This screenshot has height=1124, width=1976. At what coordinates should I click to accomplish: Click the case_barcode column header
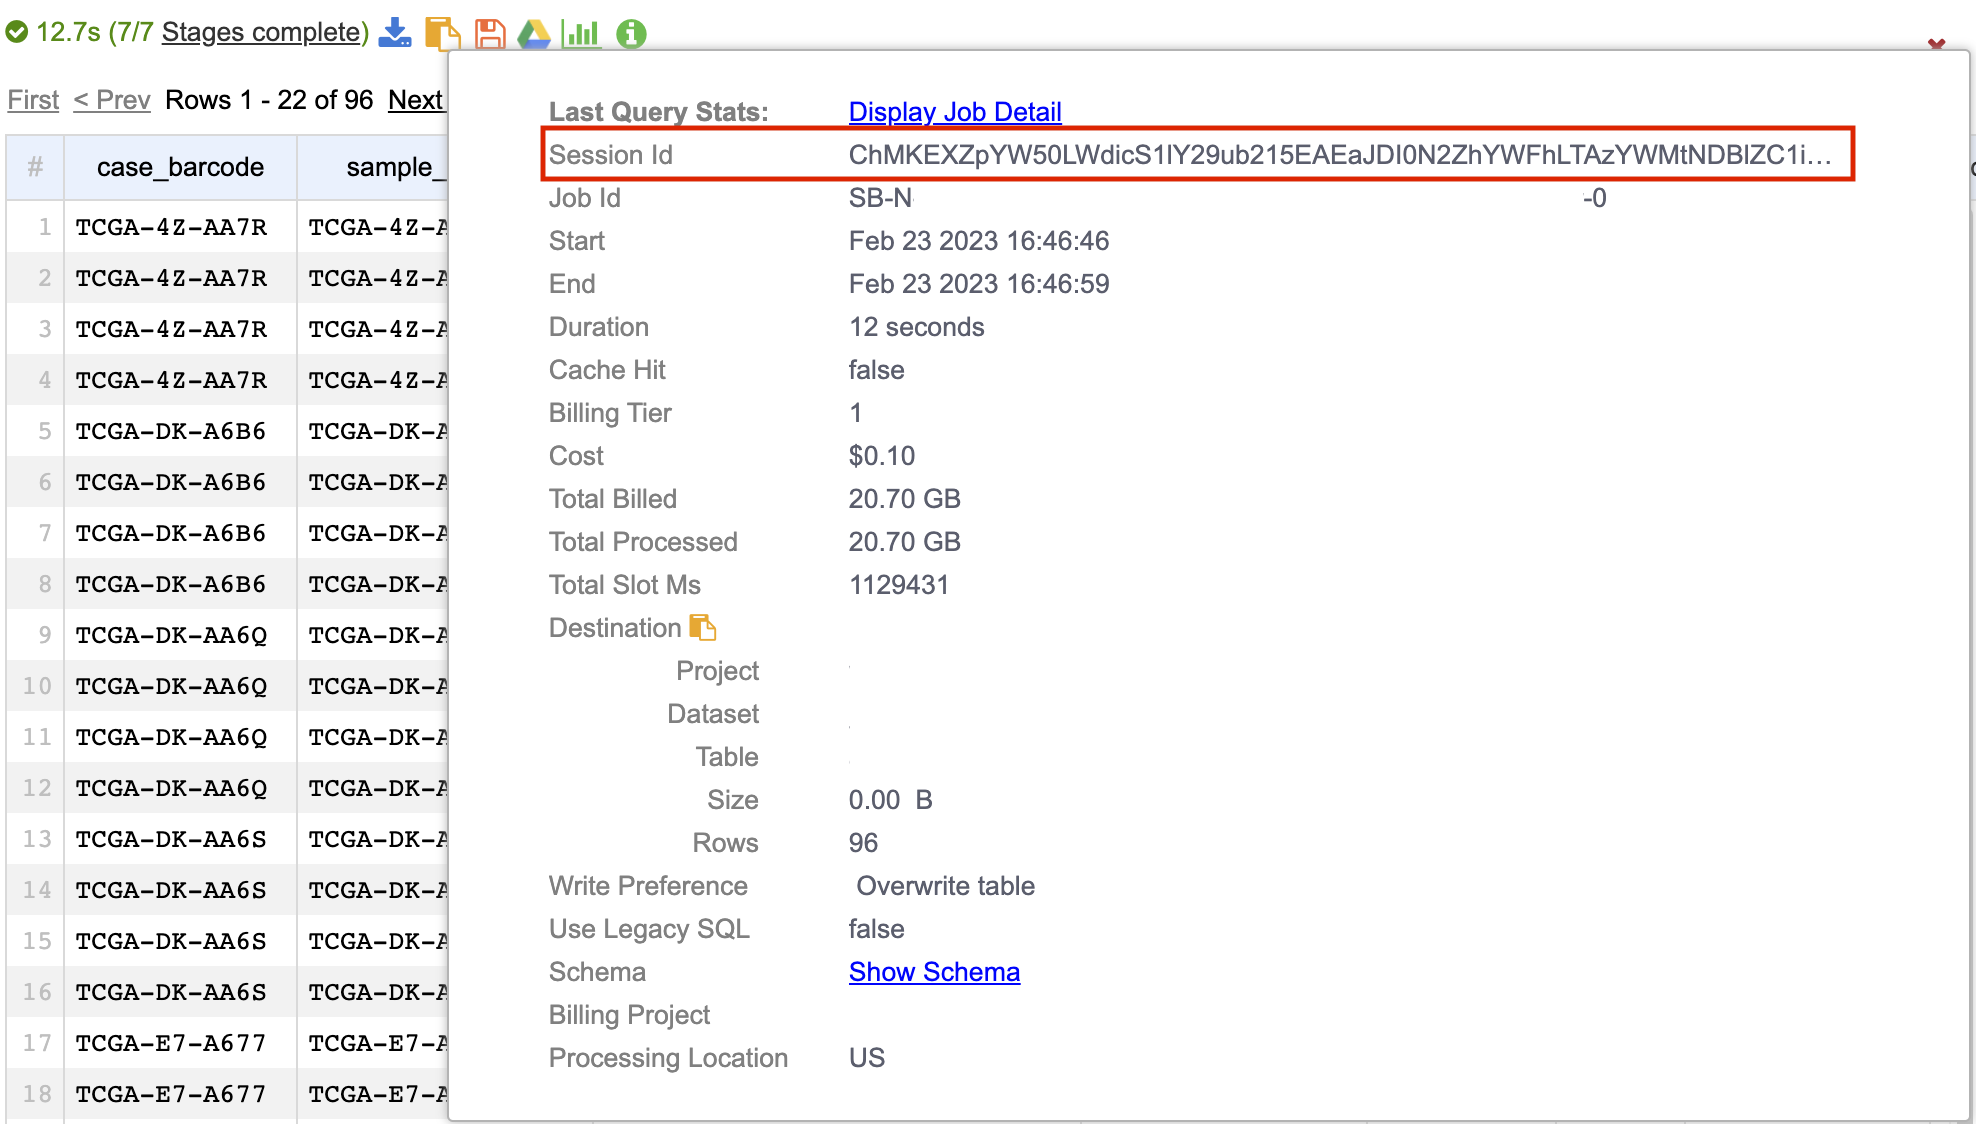(x=180, y=167)
